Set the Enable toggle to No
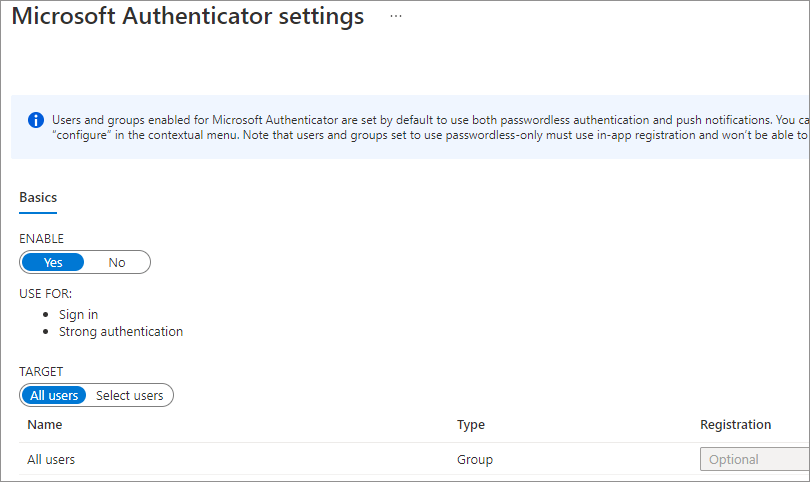810x482 pixels. pos(117,263)
